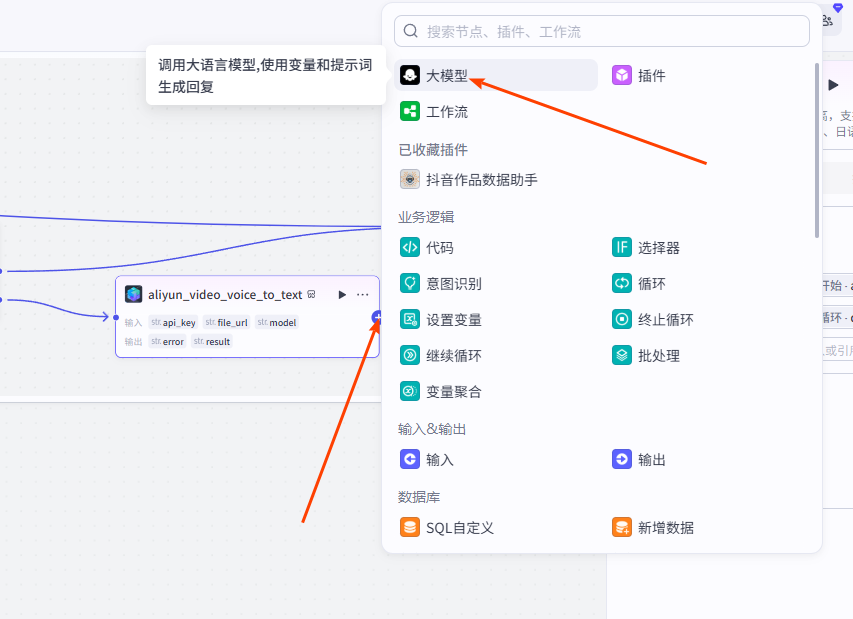The height and width of the screenshot is (619, 853).
Task: Add a 终止循环 break-loop node
Action: [653, 319]
